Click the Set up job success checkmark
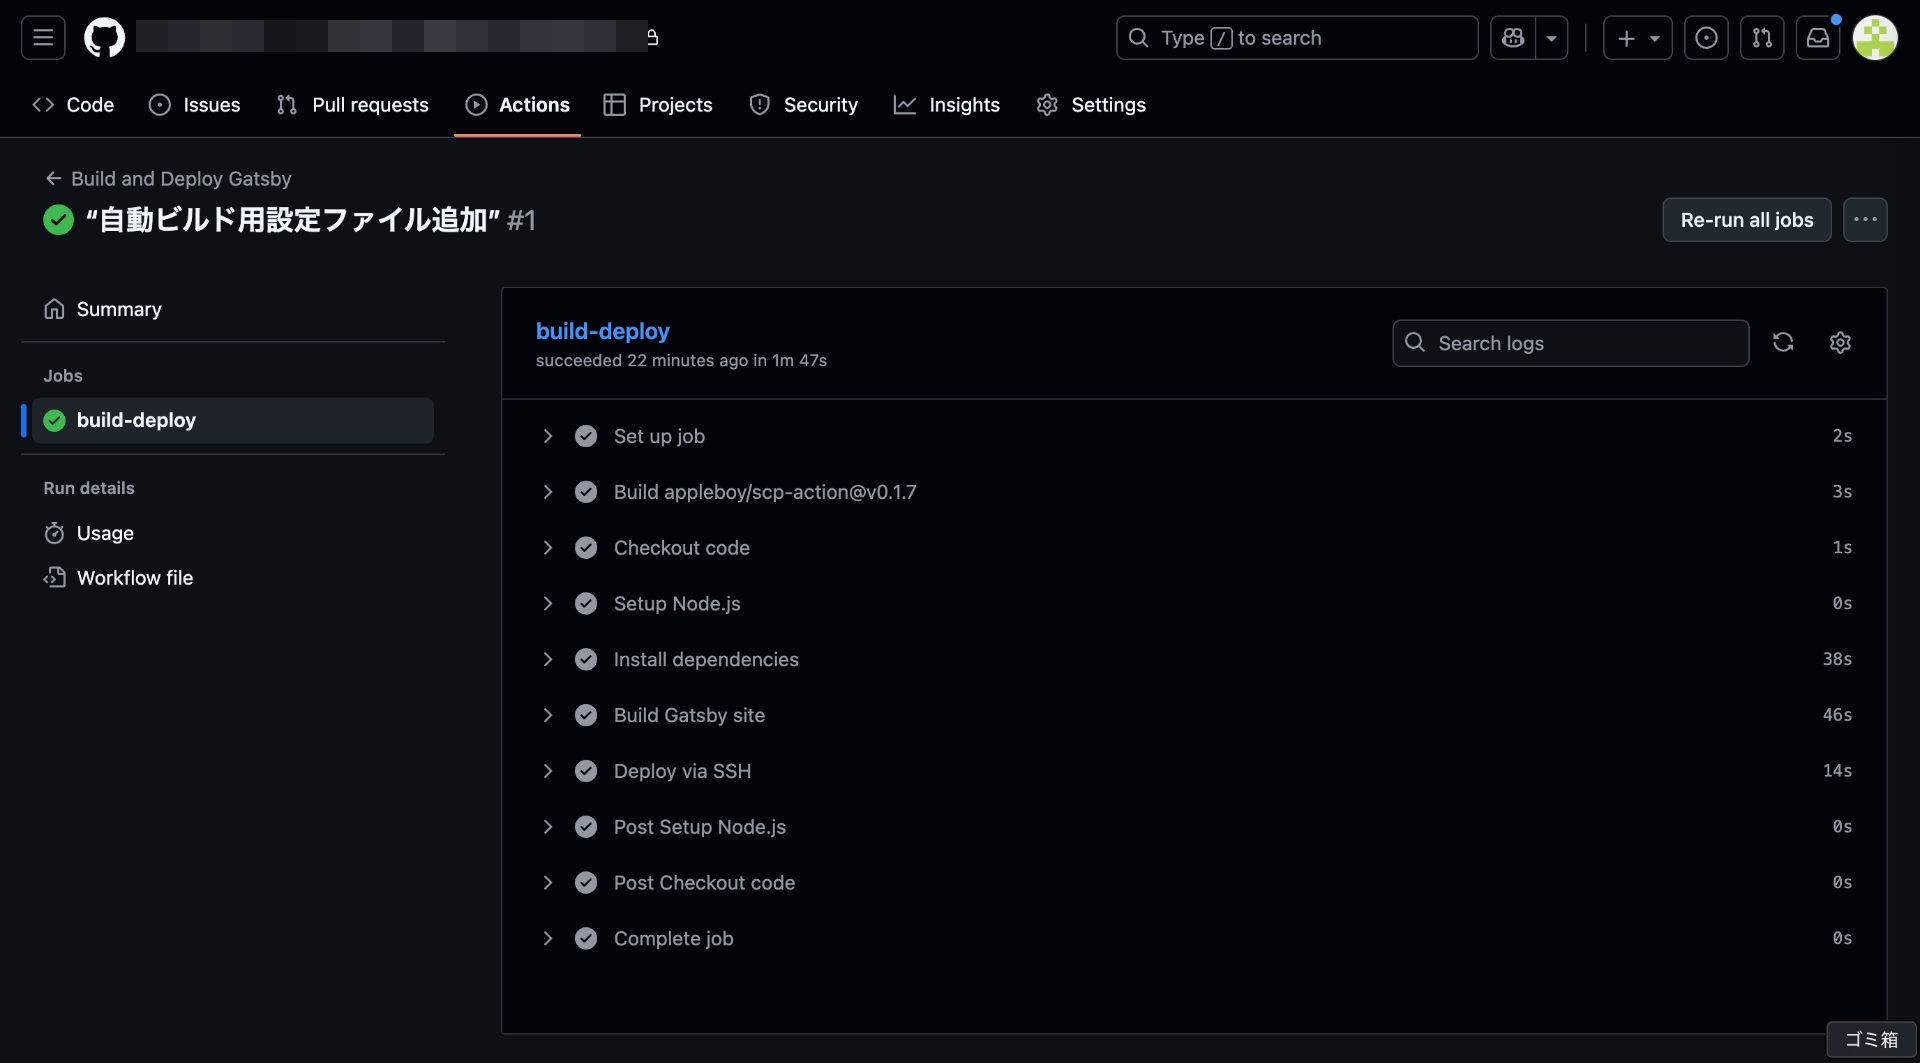1920x1063 pixels. (586, 436)
